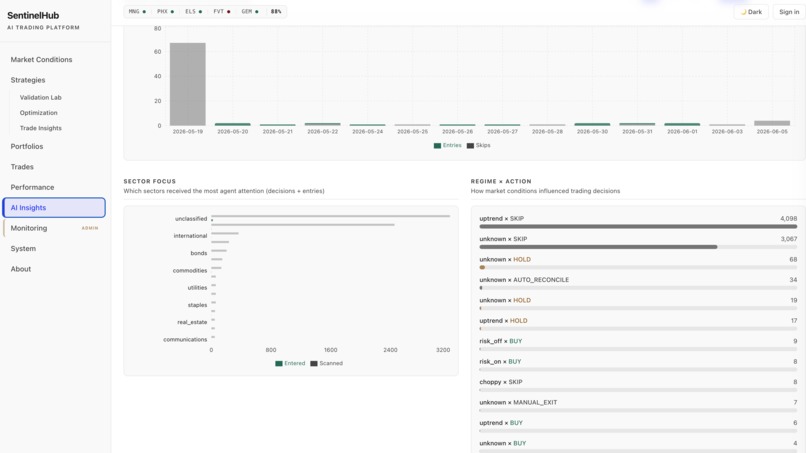Click the risk_on × BUY row label
Image resolution: width=806 pixels, height=453 pixels.
(x=500, y=361)
